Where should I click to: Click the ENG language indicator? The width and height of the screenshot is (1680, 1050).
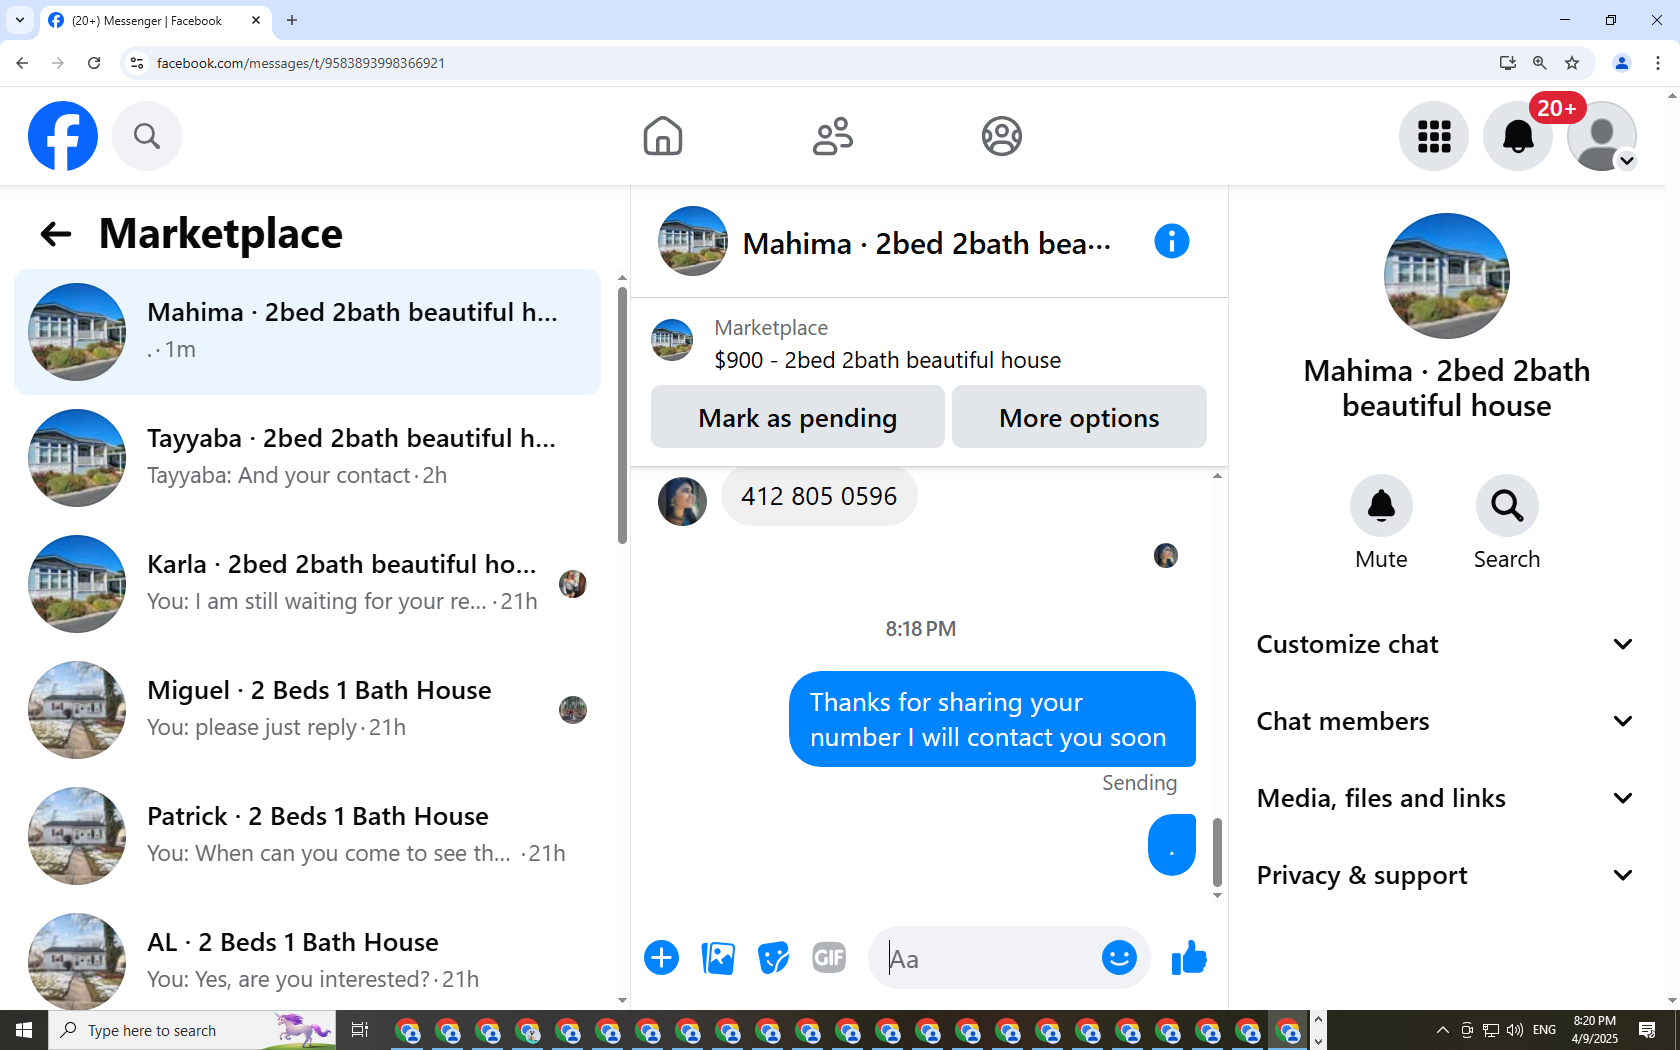click(x=1544, y=1030)
